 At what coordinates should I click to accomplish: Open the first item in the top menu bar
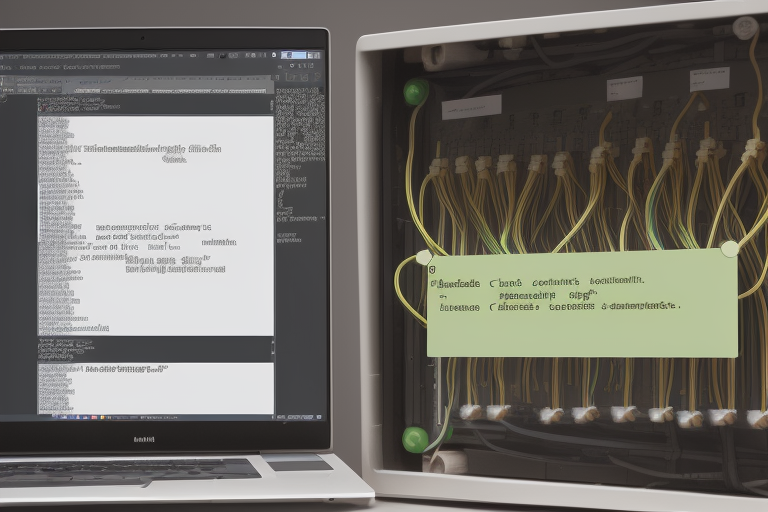pyautogui.click(x=8, y=55)
